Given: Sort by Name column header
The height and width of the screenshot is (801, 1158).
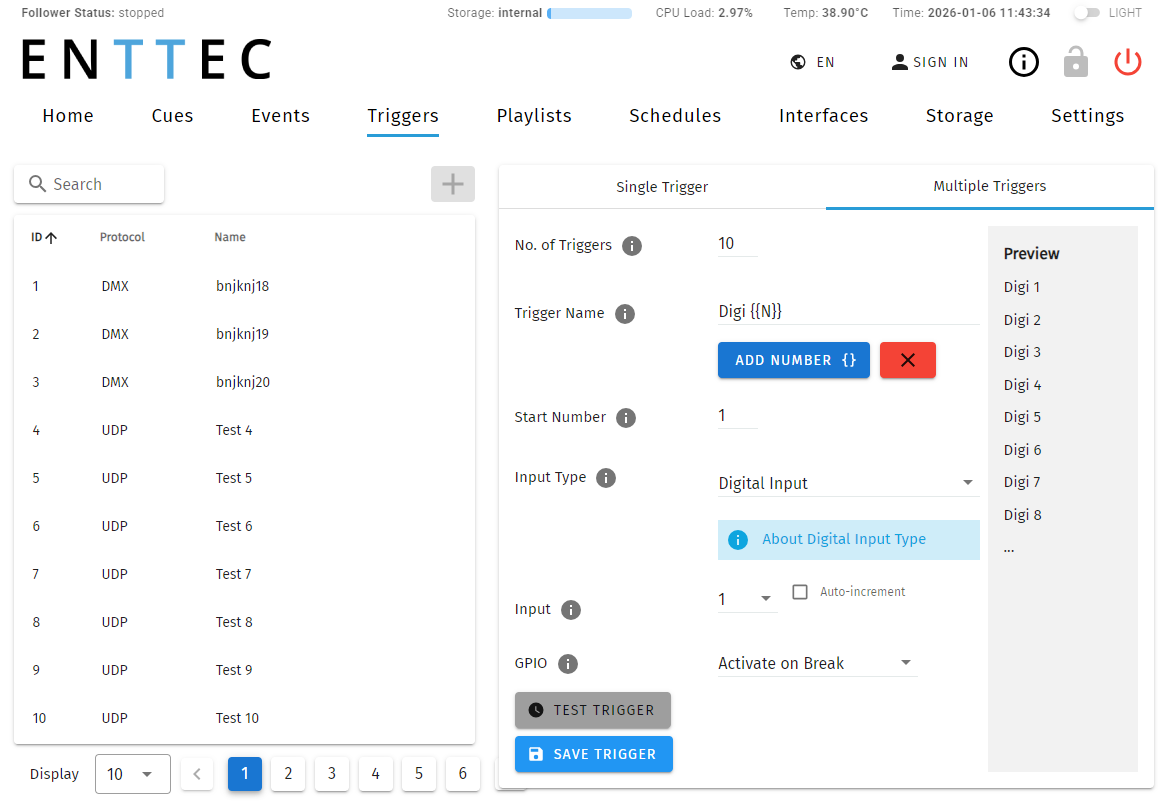Looking at the screenshot, I should 230,238.
